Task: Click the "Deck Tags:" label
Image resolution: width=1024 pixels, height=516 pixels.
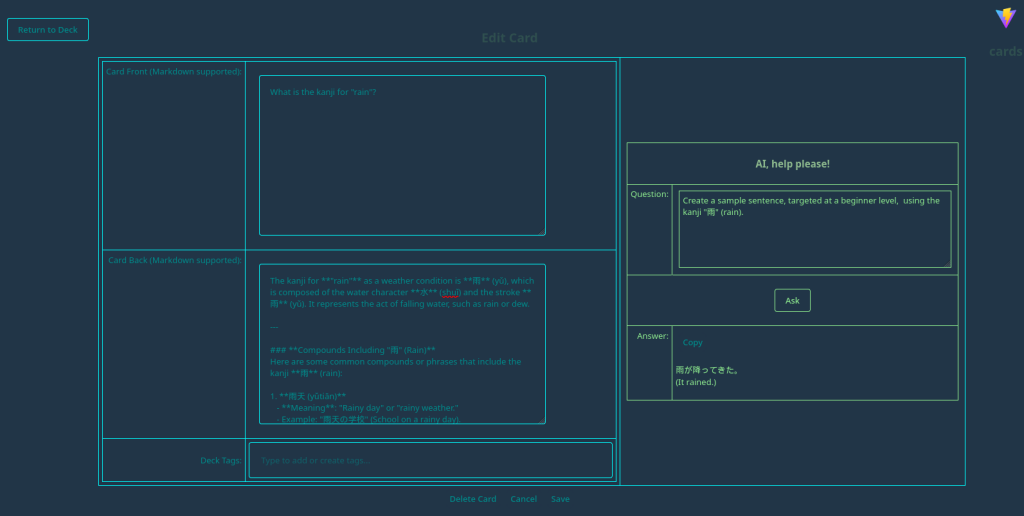Action: (221, 460)
